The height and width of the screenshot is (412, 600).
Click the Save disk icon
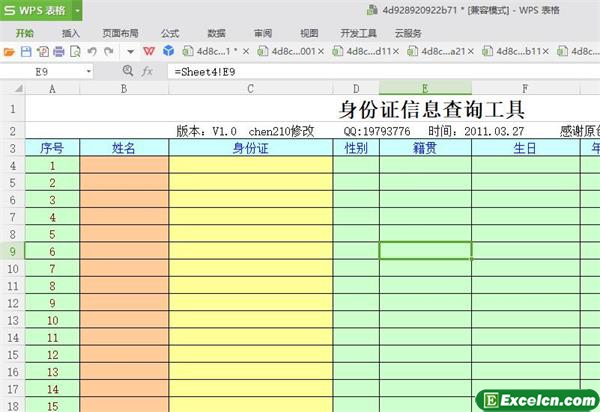point(25,50)
